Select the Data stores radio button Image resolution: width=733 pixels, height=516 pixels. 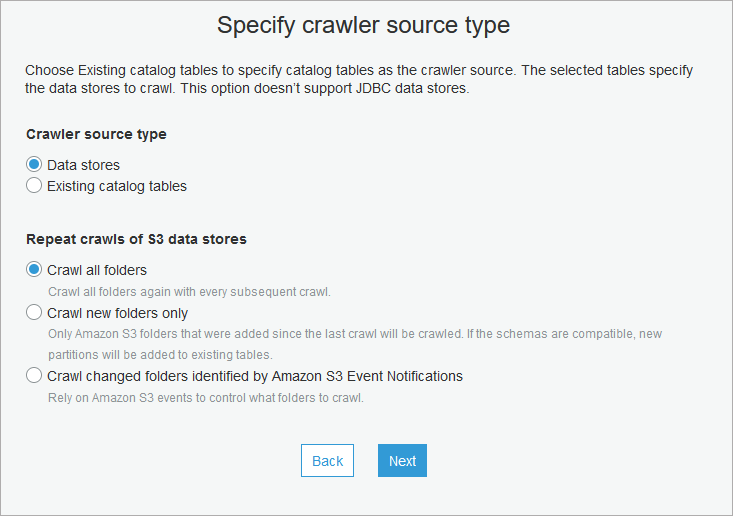pos(34,165)
